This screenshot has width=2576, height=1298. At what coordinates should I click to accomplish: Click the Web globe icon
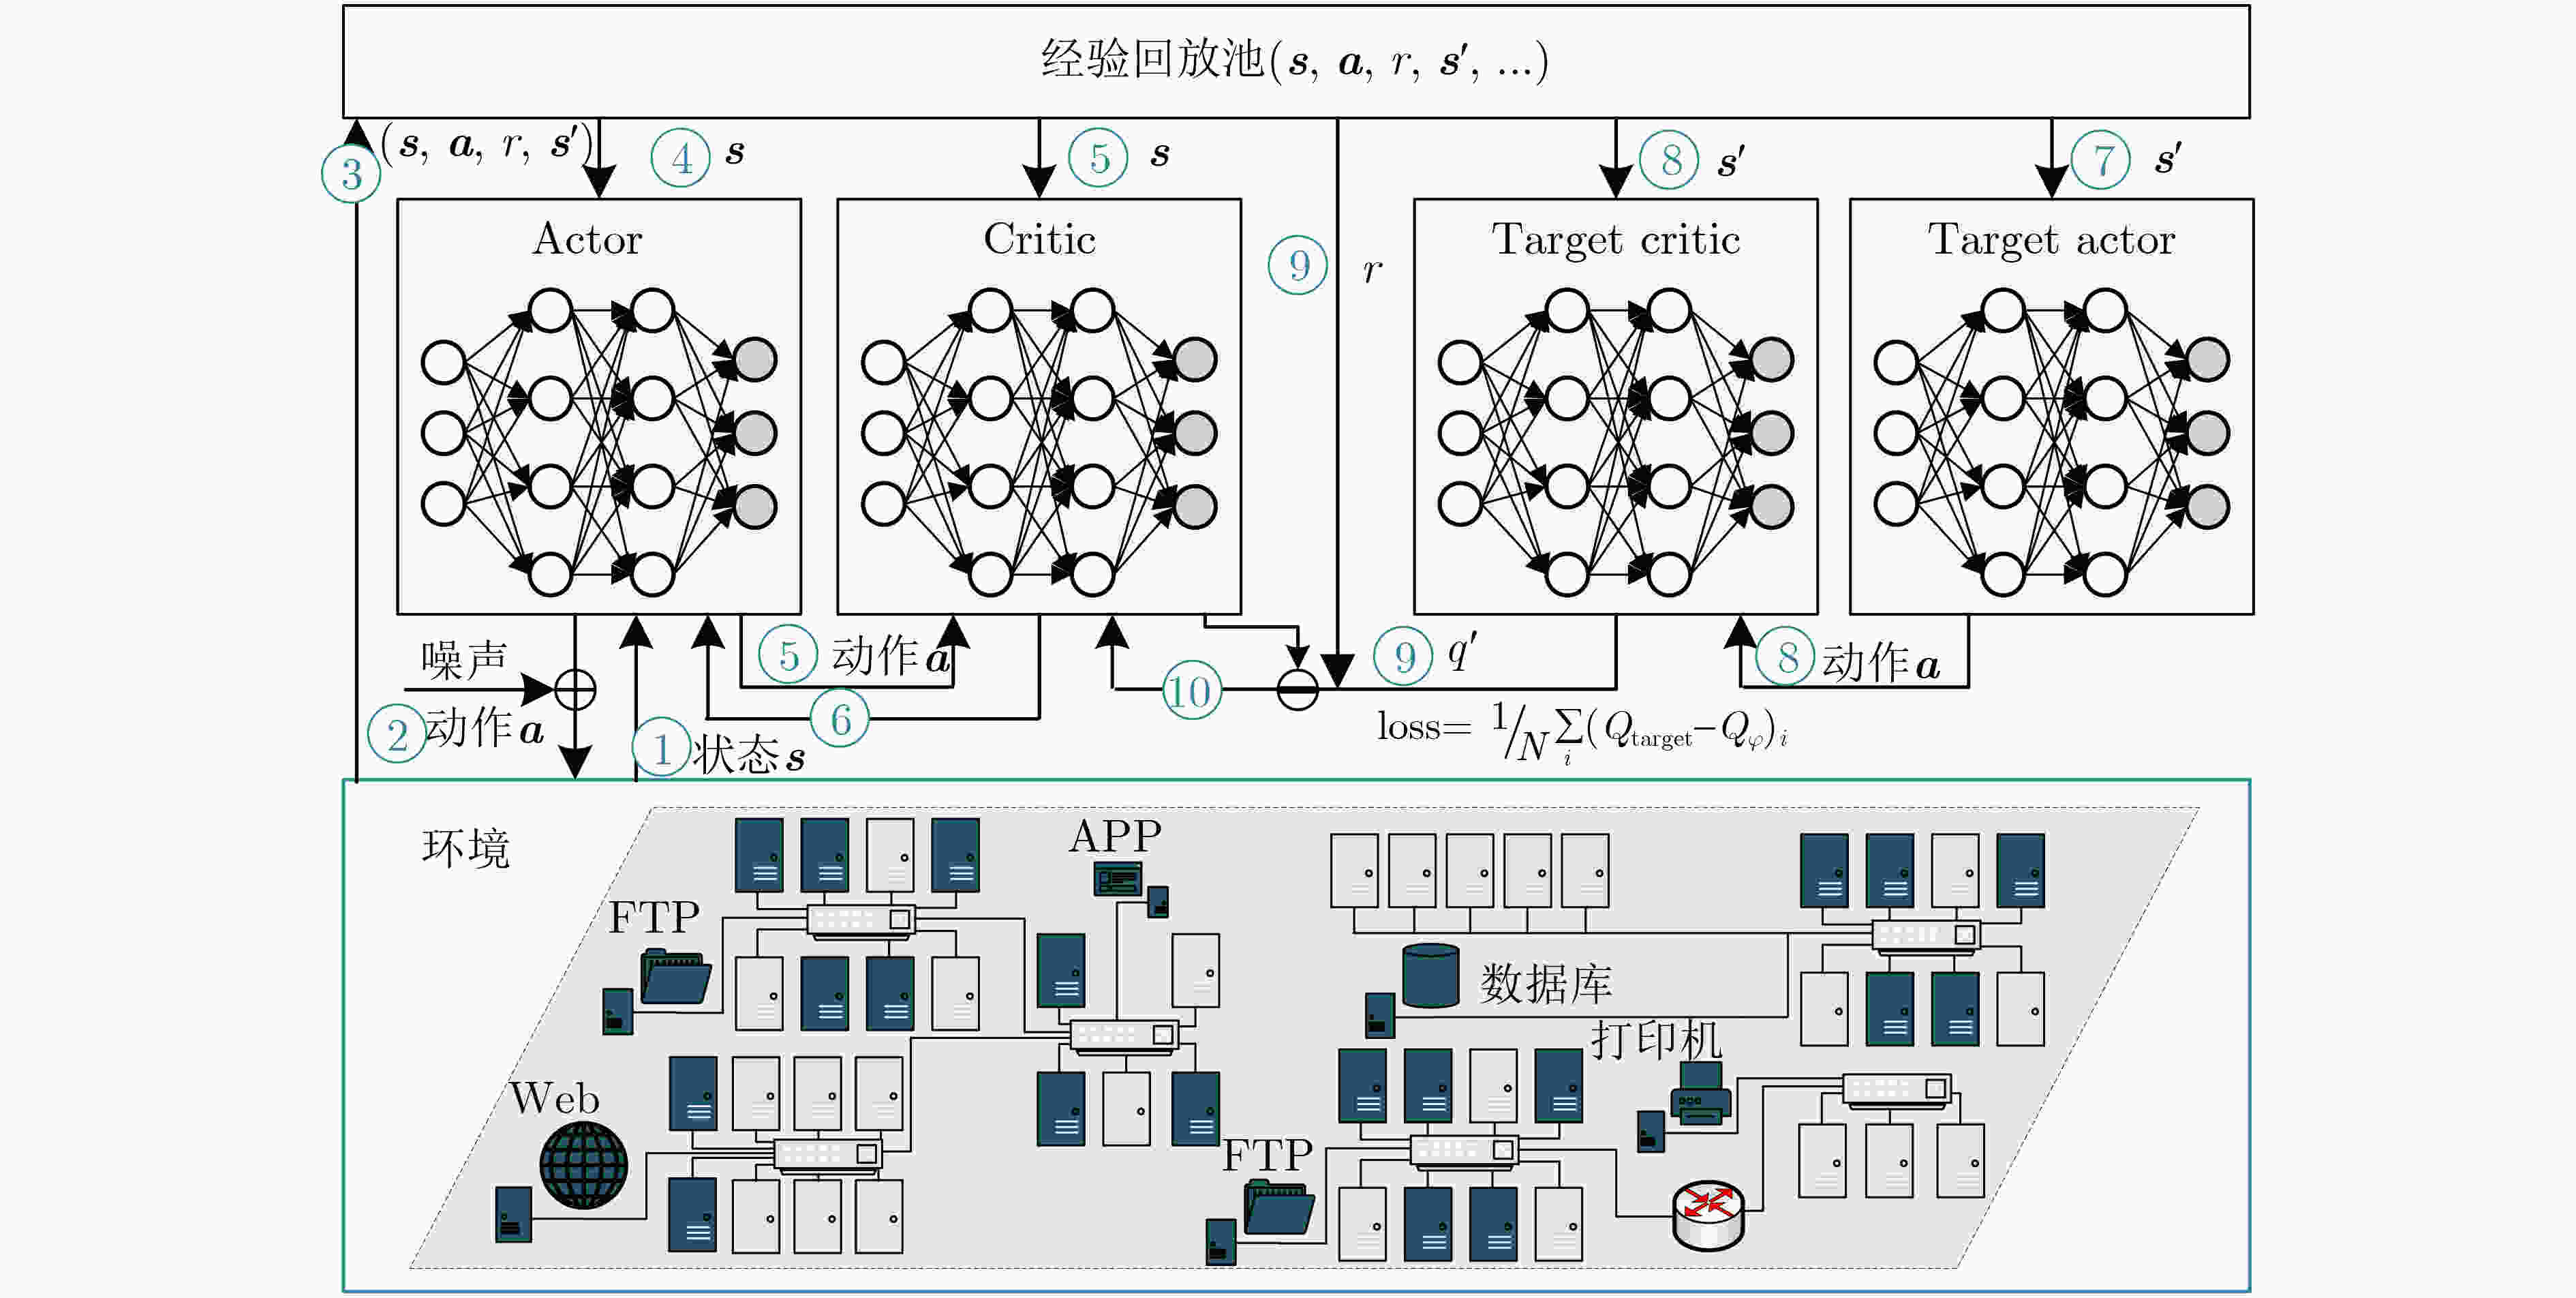click(x=583, y=1165)
